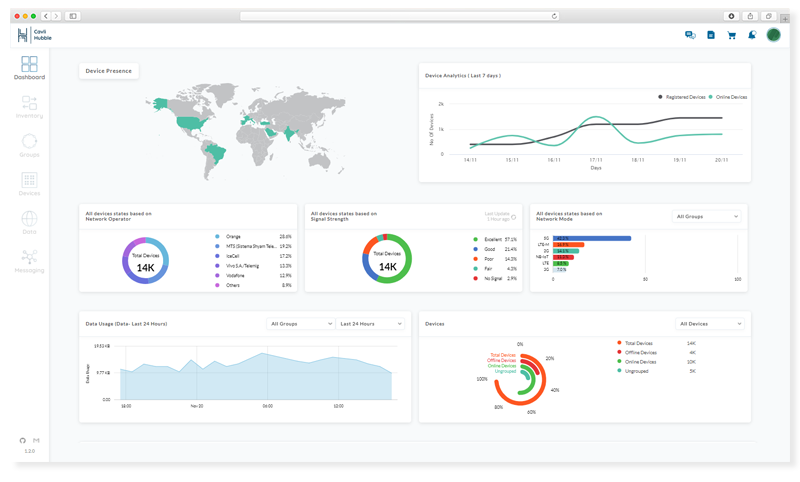
Task: Go to Inventory in the sidebar
Action: click(x=29, y=105)
